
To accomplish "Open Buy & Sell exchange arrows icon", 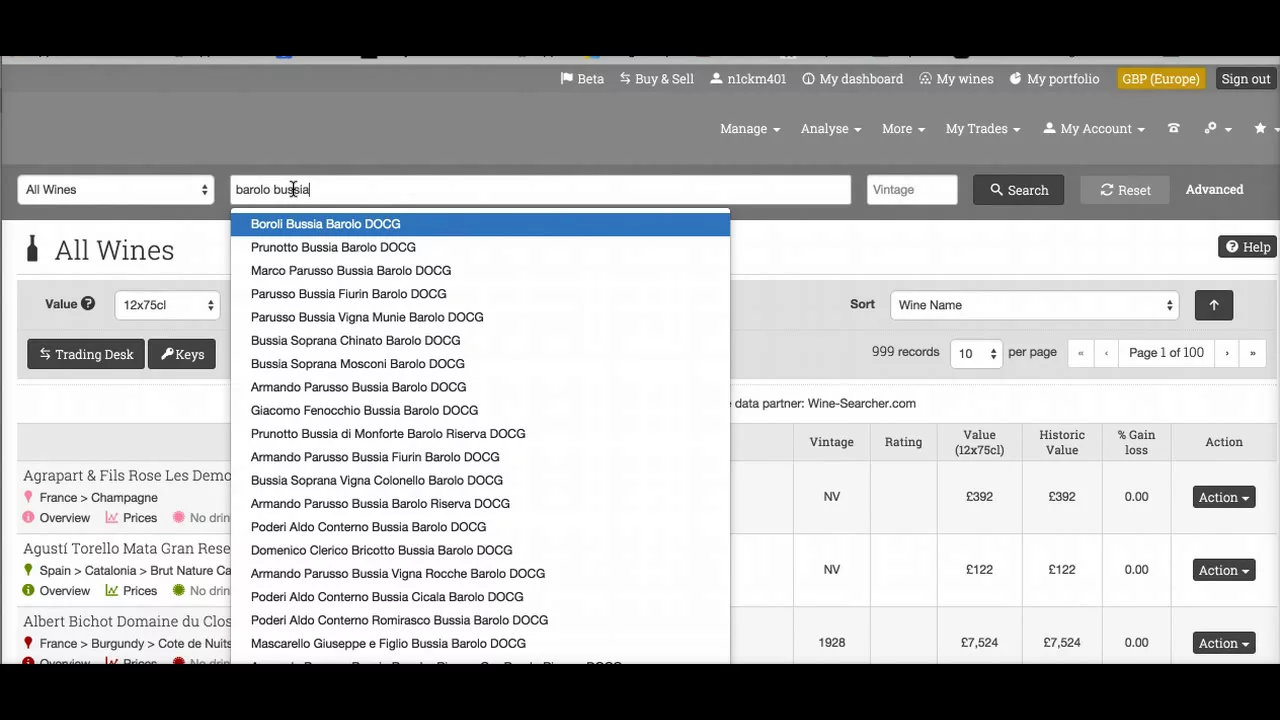I will pos(625,79).
